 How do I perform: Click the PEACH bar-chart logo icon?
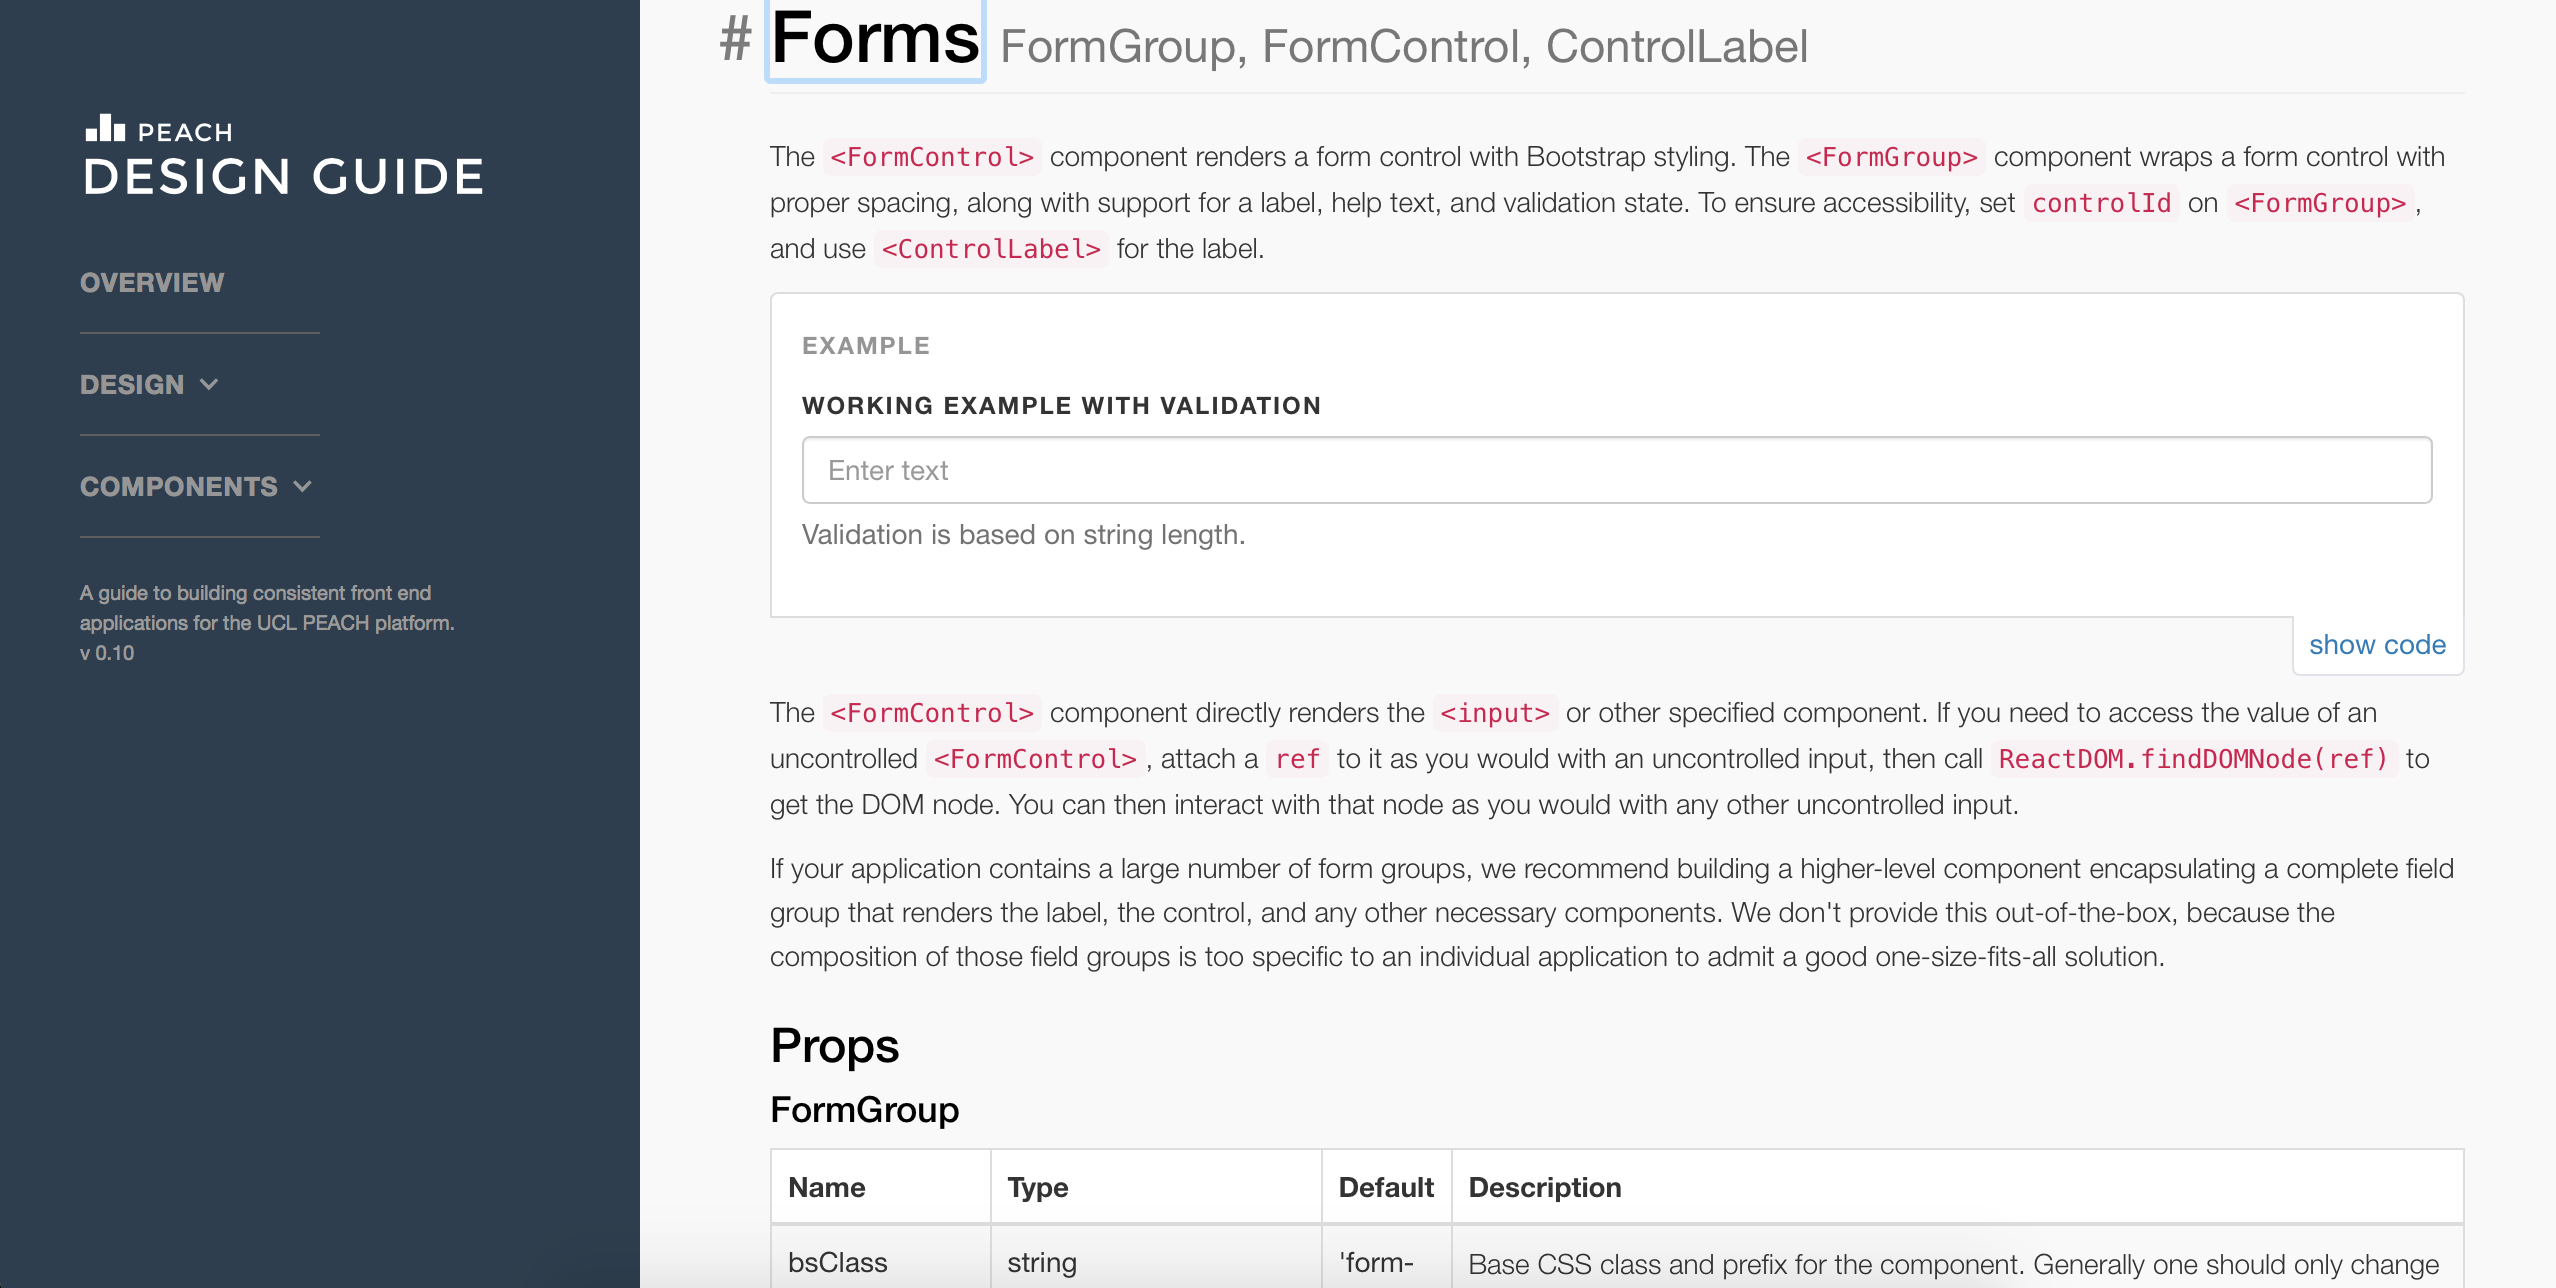pyautogui.click(x=105, y=128)
